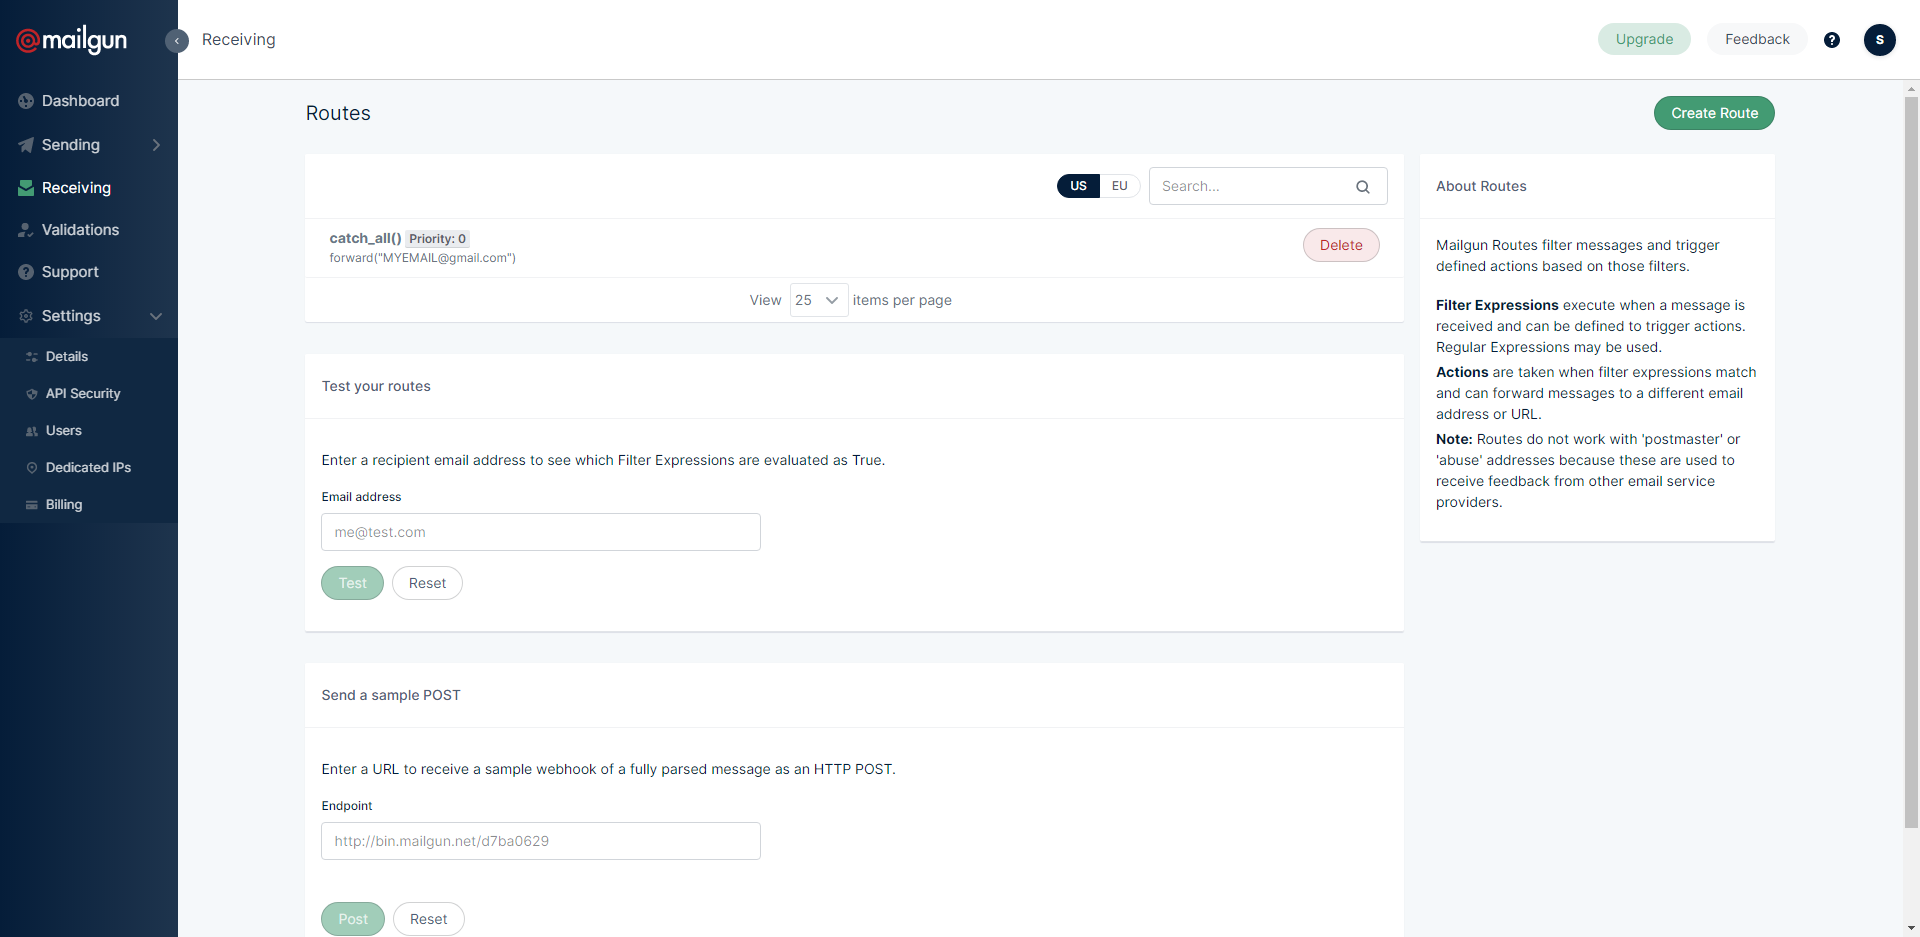Go to the Support page
1920x937 pixels.
tap(70, 272)
